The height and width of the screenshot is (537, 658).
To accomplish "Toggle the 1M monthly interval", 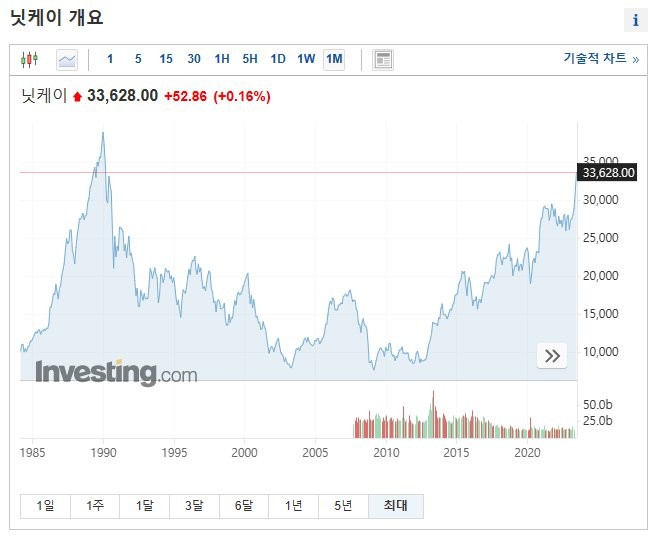I will click(334, 59).
